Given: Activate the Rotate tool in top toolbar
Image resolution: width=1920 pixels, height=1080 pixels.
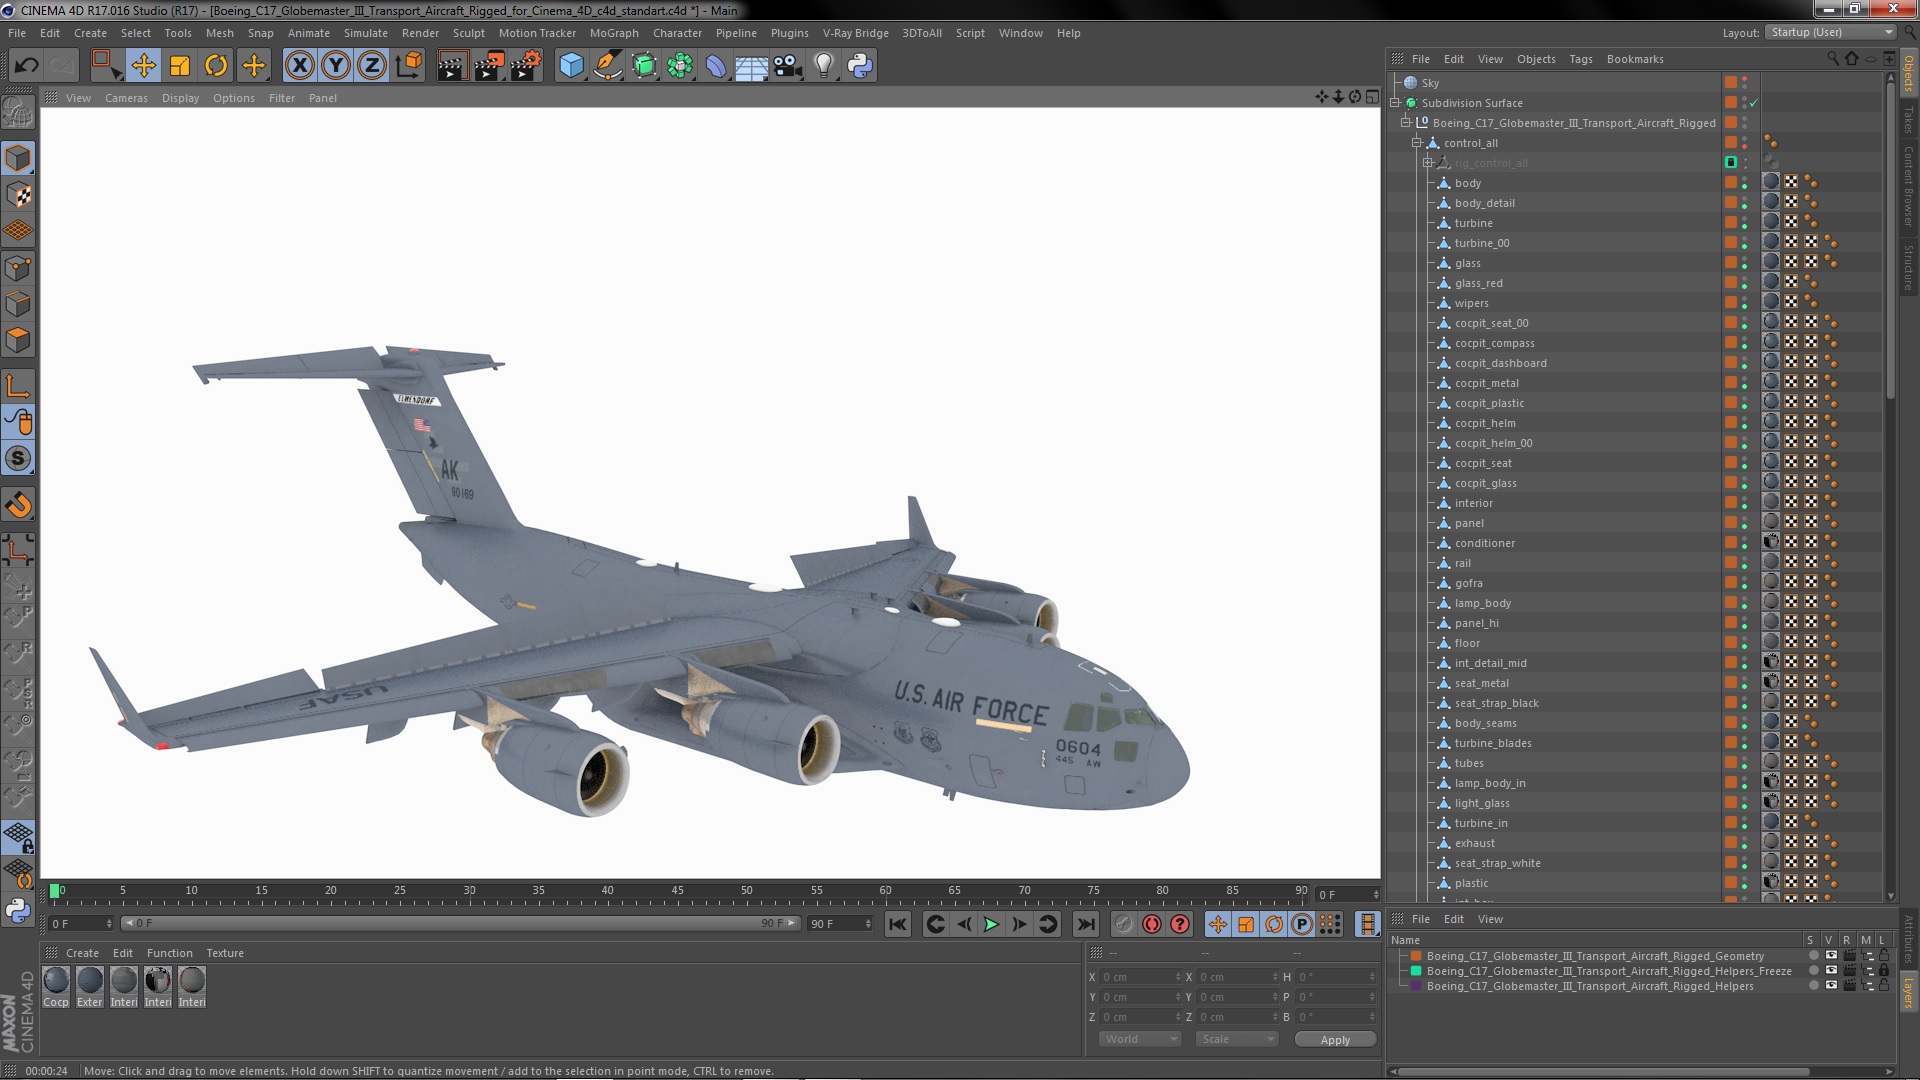Looking at the screenshot, I should pos(216,66).
